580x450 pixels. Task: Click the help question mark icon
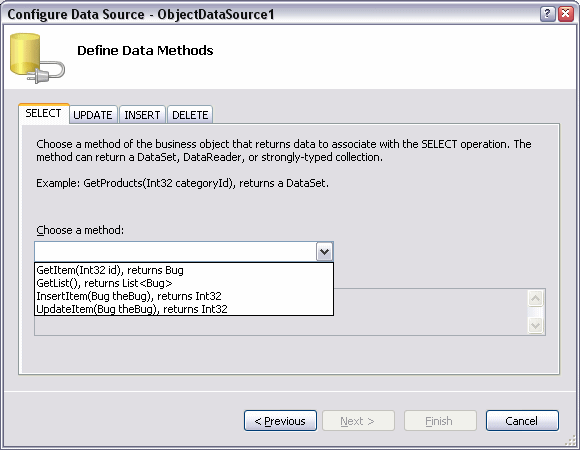(x=547, y=14)
